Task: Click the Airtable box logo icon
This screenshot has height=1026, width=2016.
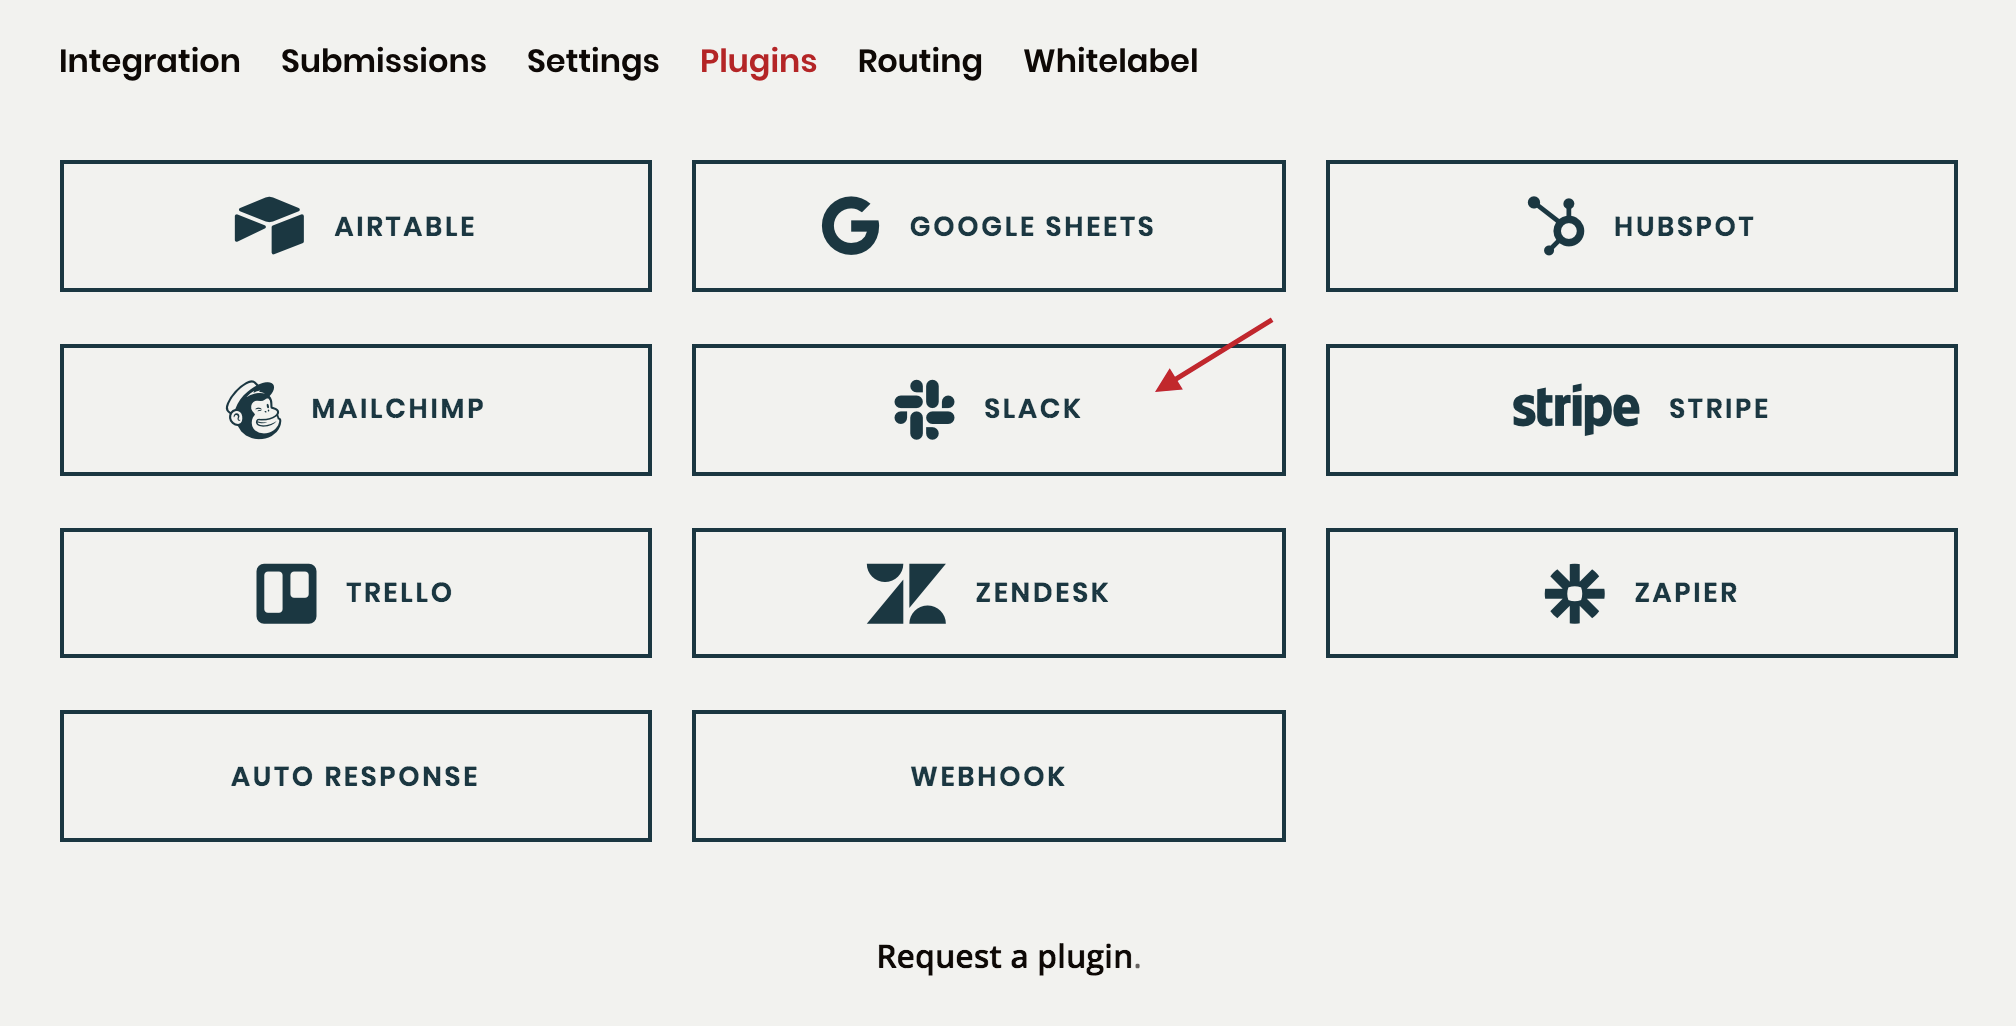Action: coord(269,226)
